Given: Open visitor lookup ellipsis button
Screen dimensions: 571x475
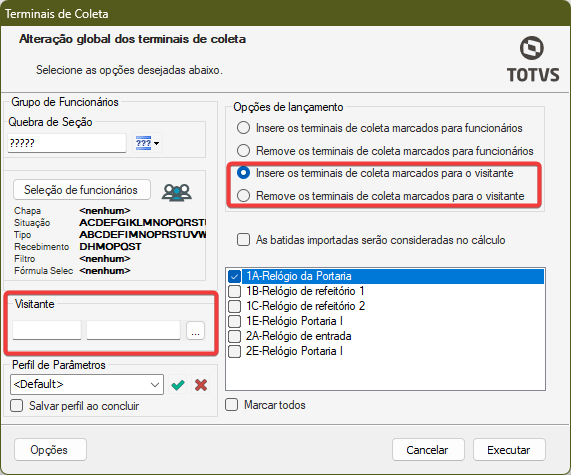Looking at the screenshot, I should click(196, 331).
